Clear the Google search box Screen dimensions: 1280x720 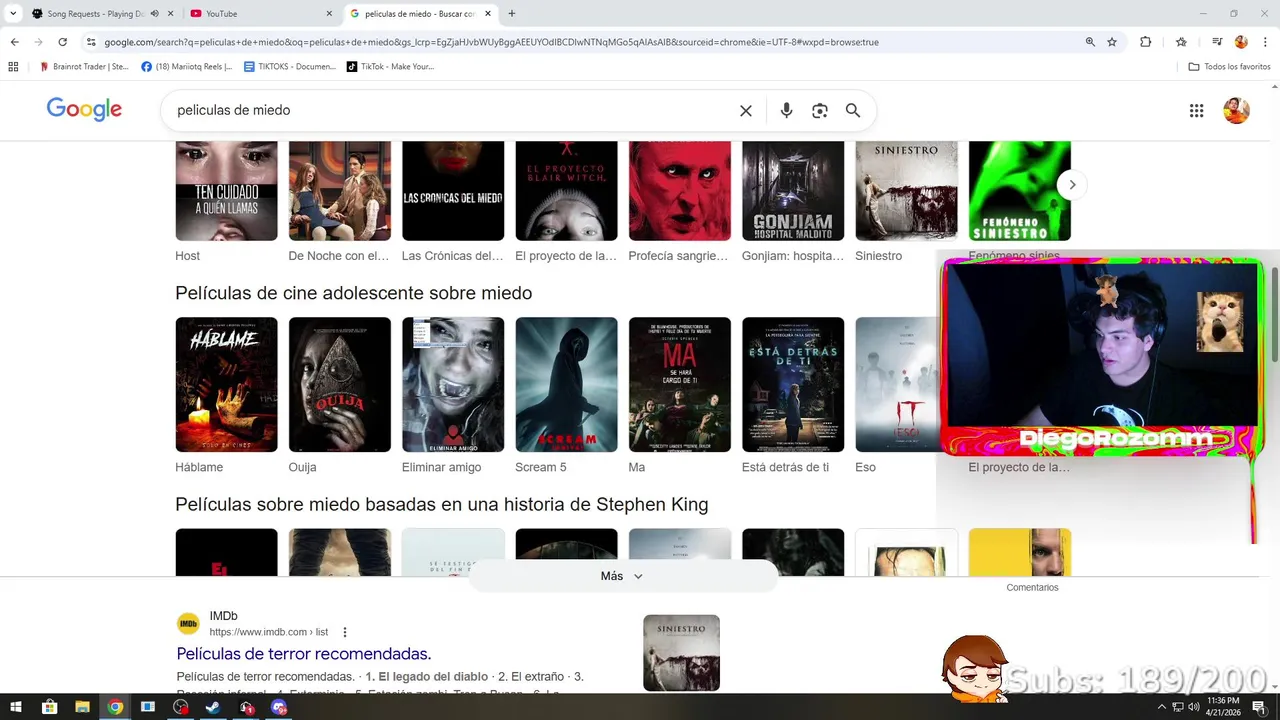[x=746, y=111]
